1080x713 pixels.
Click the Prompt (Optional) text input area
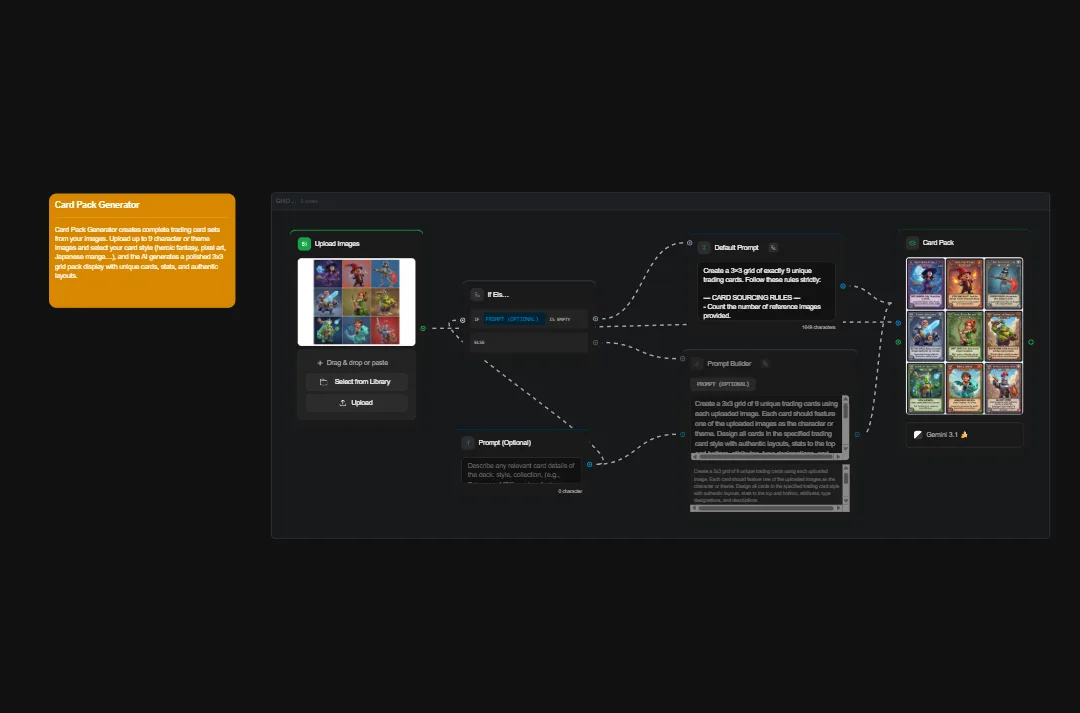pyautogui.click(x=521, y=468)
